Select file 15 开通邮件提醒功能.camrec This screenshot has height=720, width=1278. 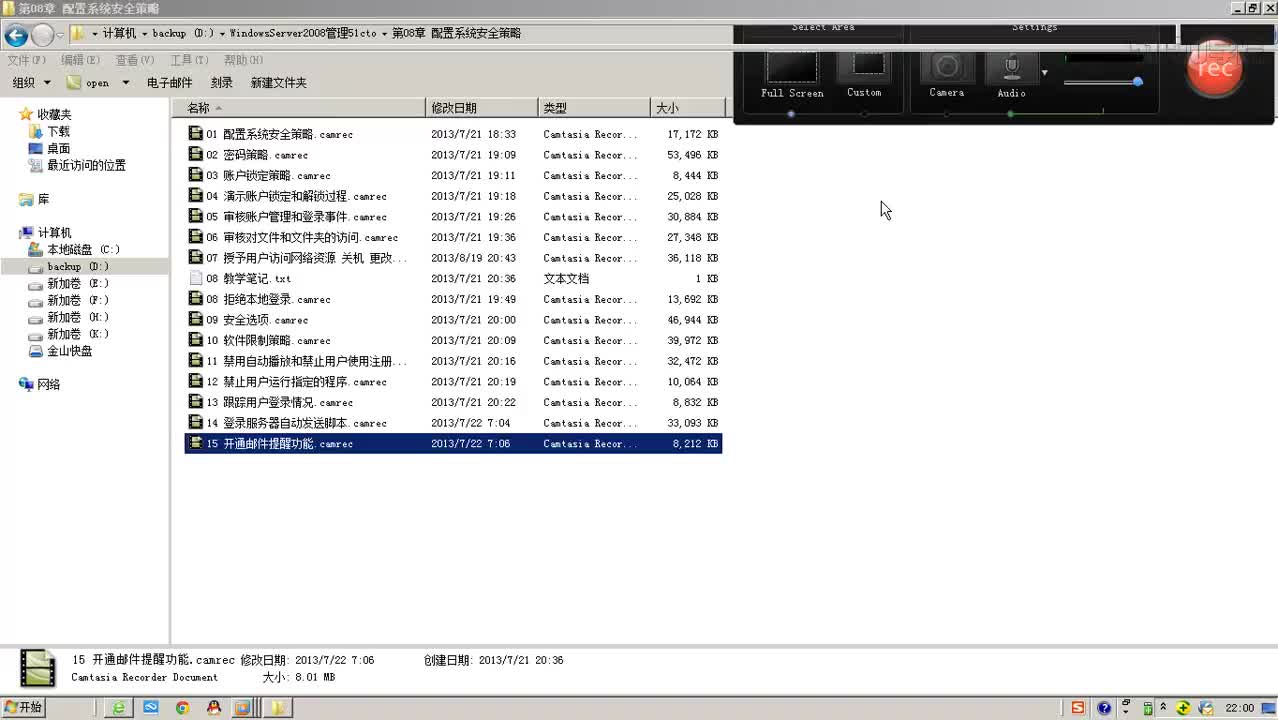(453, 444)
